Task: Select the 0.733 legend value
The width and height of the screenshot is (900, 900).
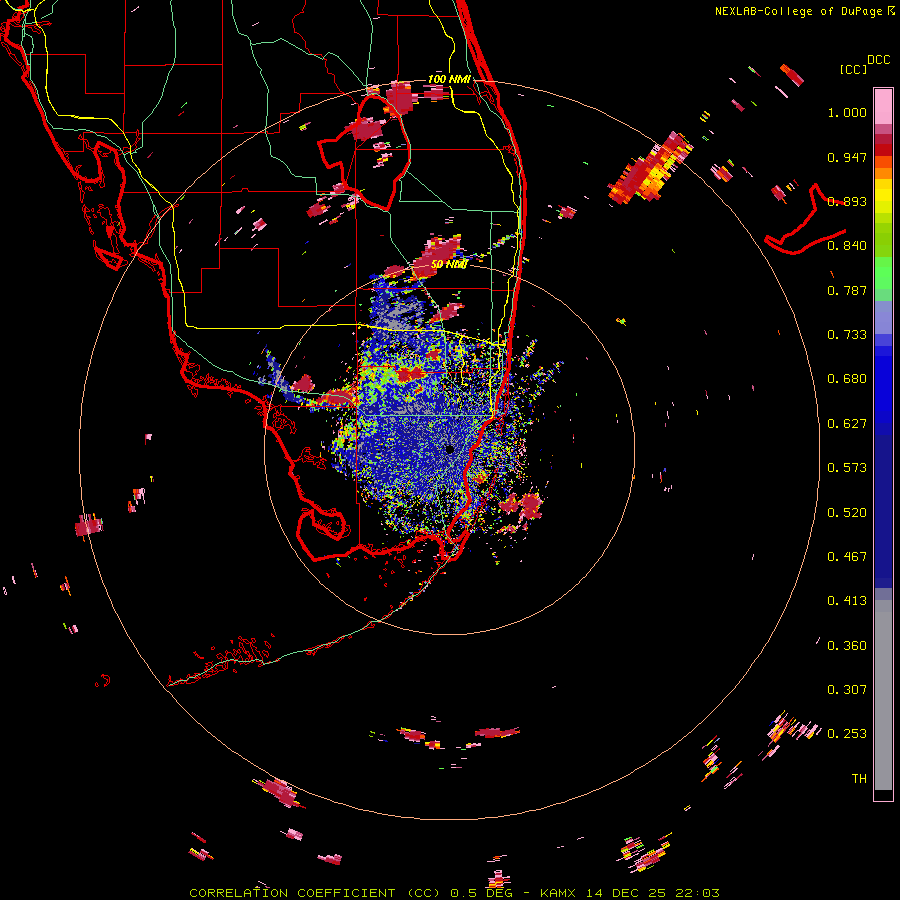Action: point(847,335)
